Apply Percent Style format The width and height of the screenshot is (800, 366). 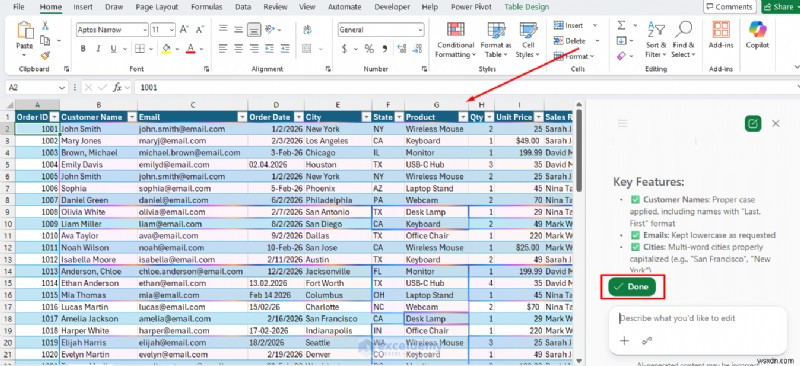[369, 49]
